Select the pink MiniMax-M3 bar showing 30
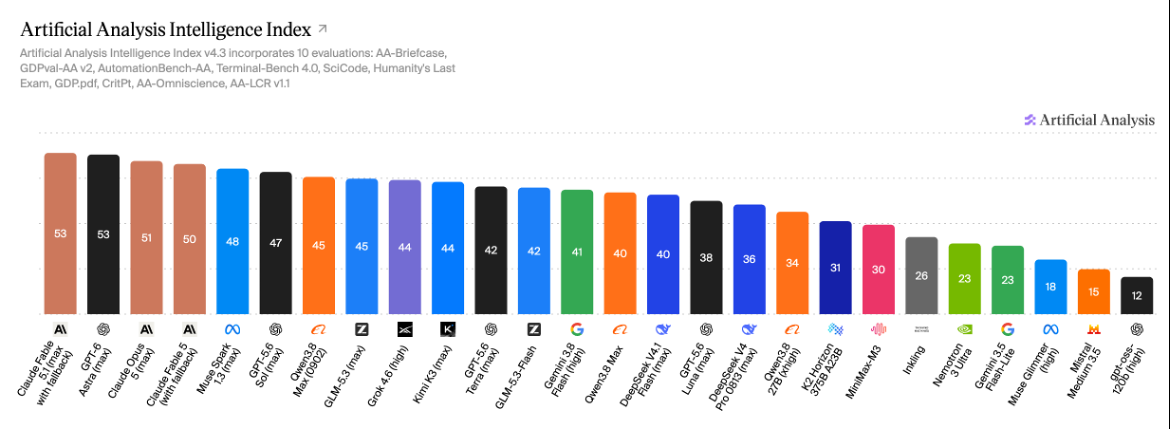This screenshot has height=429, width=1170. pos(878,269)
